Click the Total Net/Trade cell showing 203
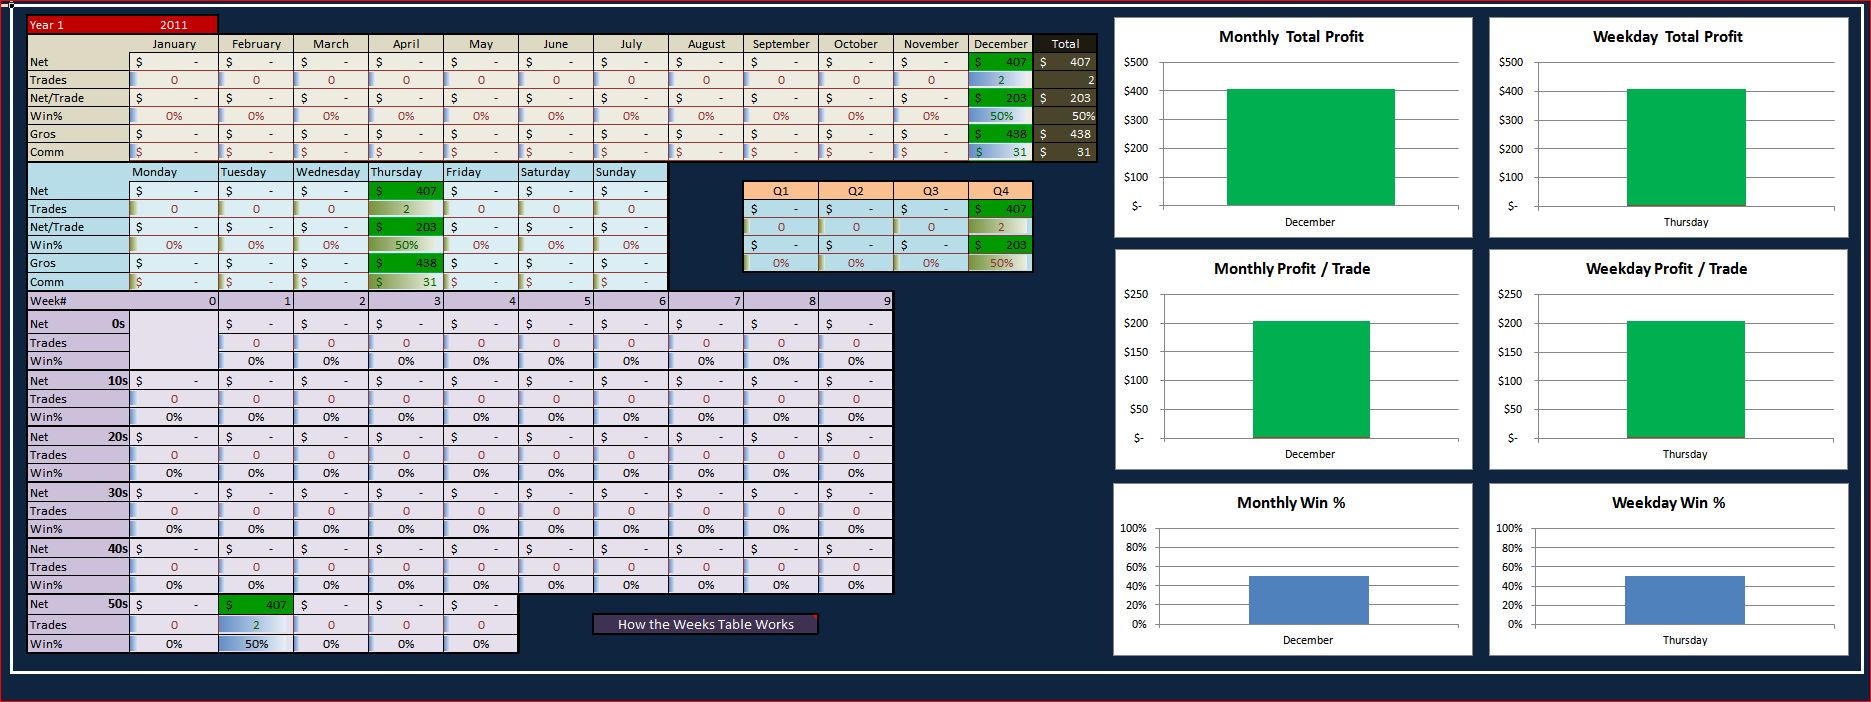The width and height of the screenshot is (1871, 702). tap(1065, 98)
